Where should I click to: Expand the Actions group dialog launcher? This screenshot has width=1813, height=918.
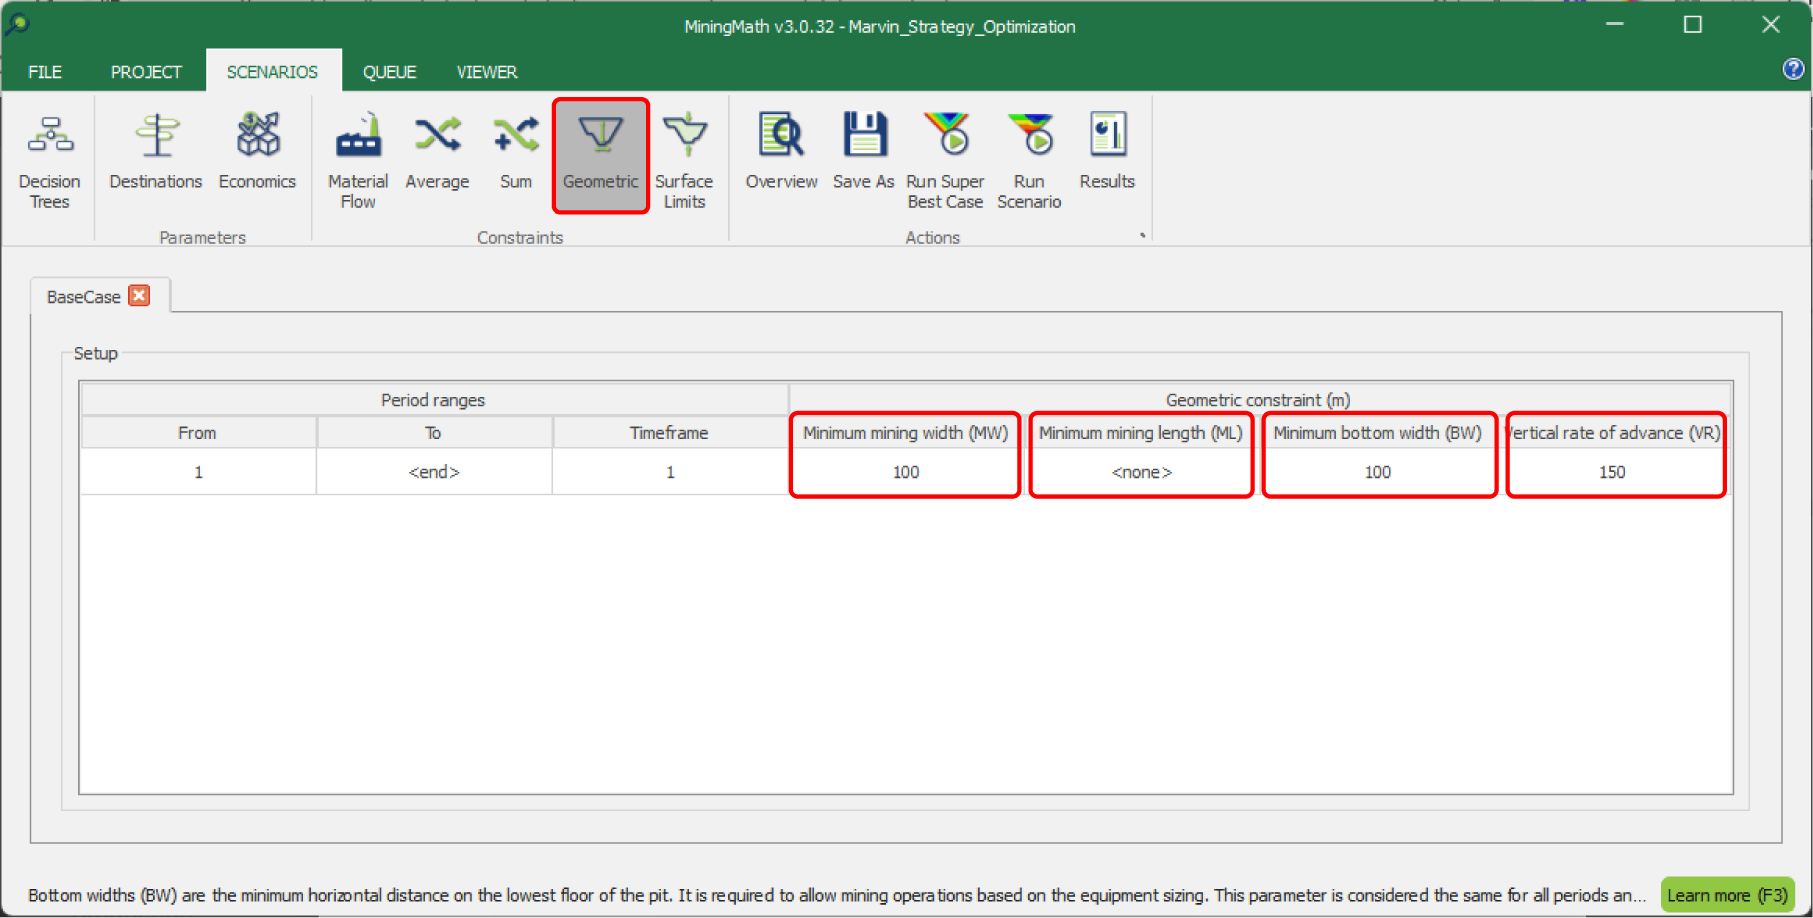pyautogui.click(x=1142, y=236)
